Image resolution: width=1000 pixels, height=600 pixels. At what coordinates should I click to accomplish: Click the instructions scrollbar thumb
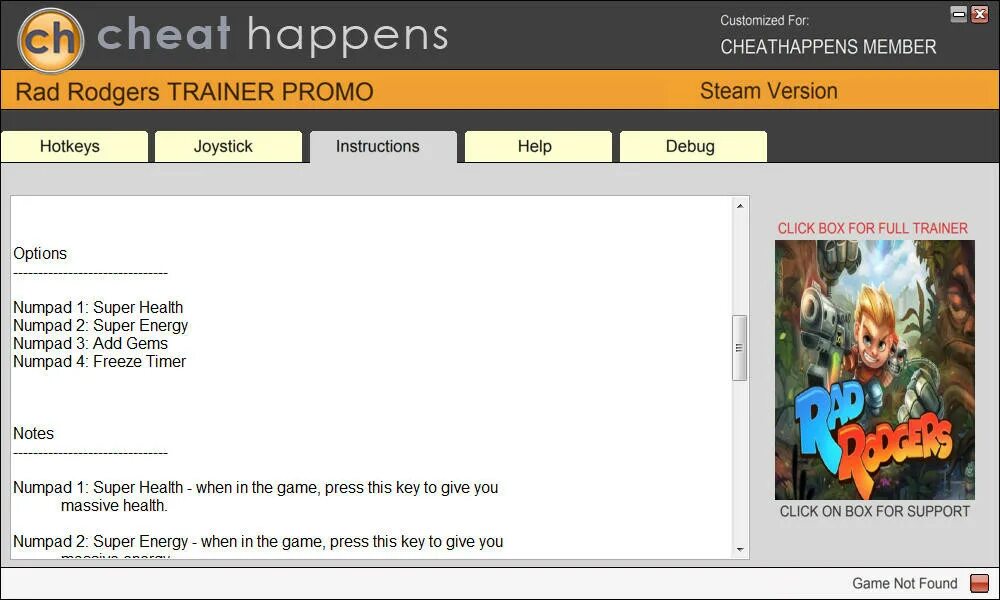click(740, 348)
